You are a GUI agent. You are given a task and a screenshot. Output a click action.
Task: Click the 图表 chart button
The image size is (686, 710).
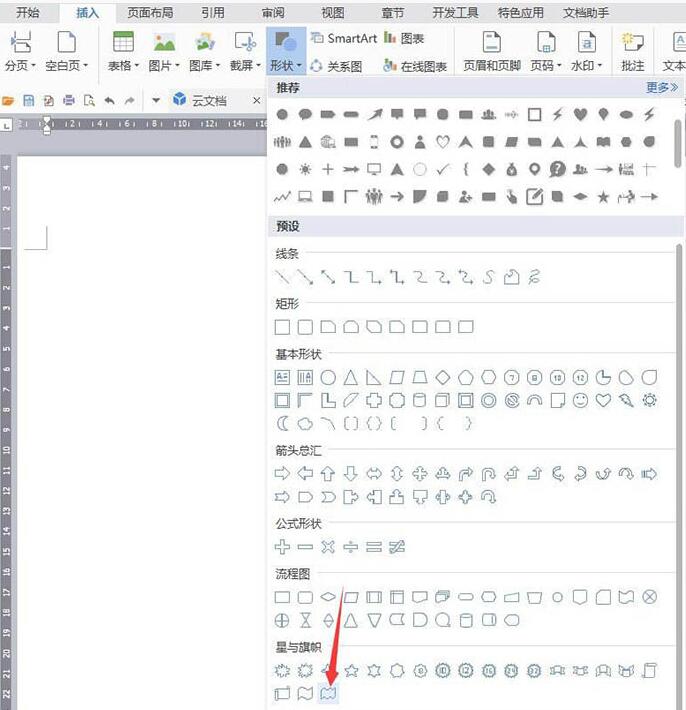[x=404, y=38]
